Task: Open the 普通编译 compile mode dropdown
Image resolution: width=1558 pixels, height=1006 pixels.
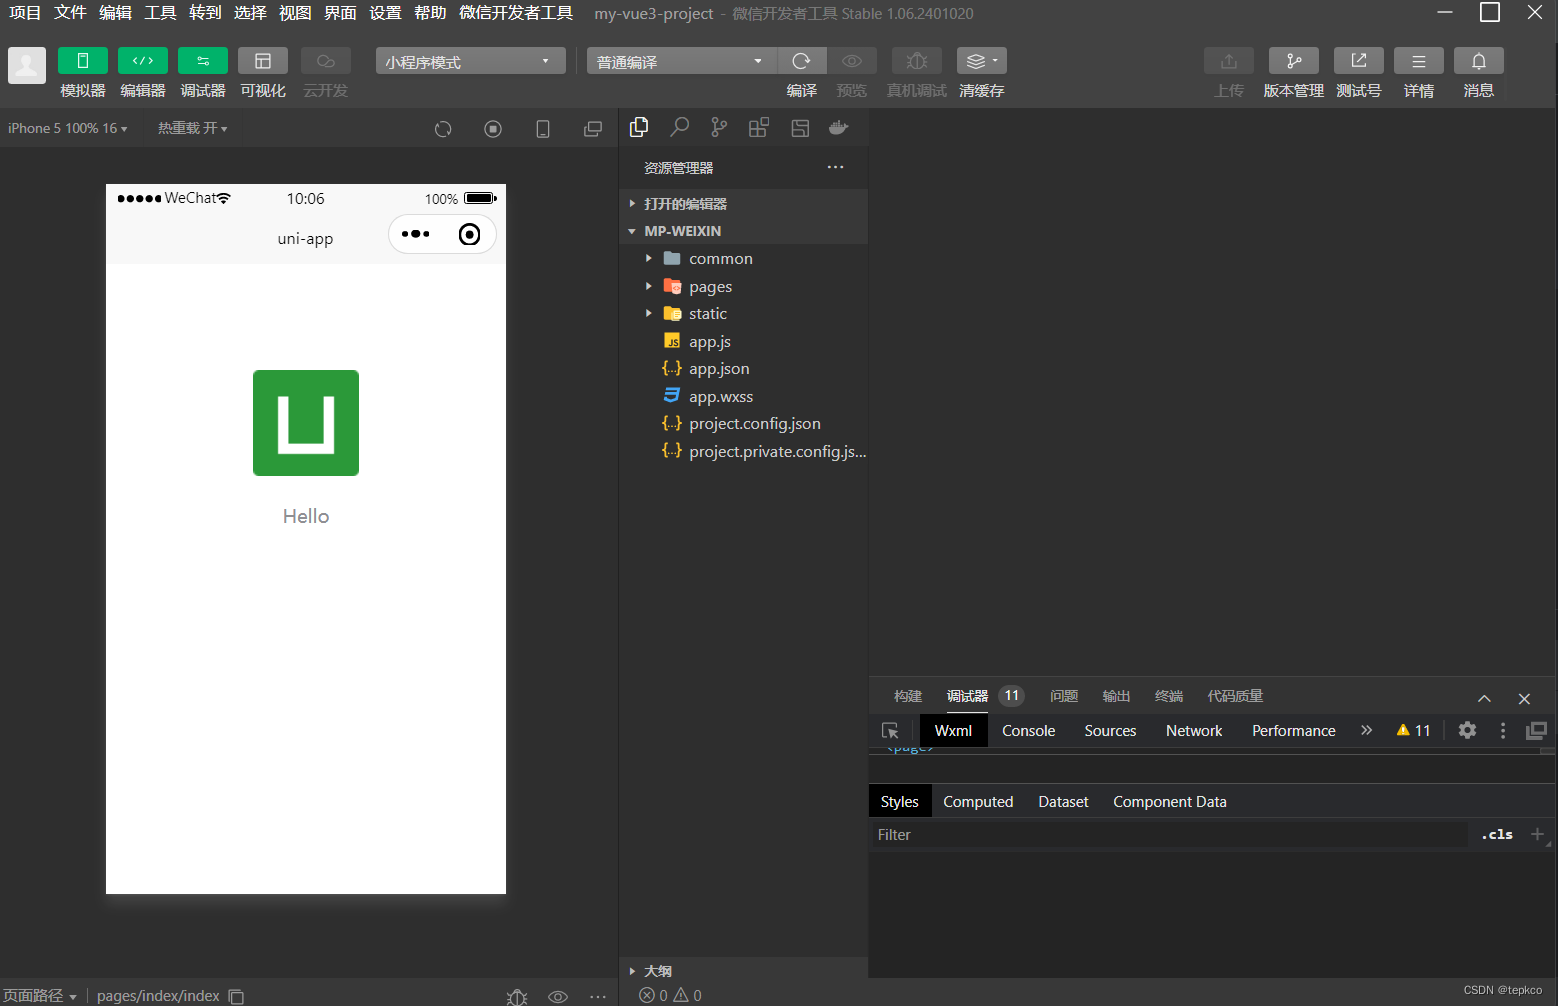Action: tap(682, 61)
